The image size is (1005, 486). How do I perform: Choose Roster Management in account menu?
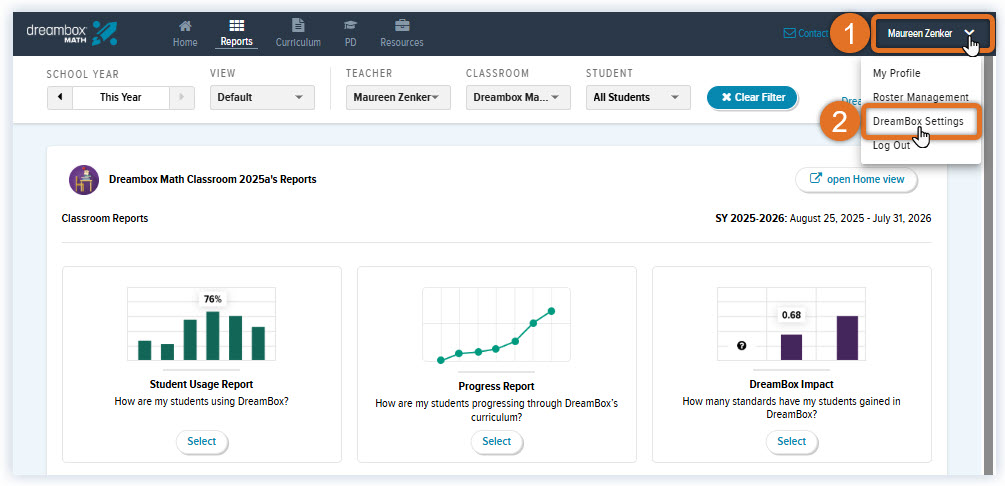tap(920, 97)
